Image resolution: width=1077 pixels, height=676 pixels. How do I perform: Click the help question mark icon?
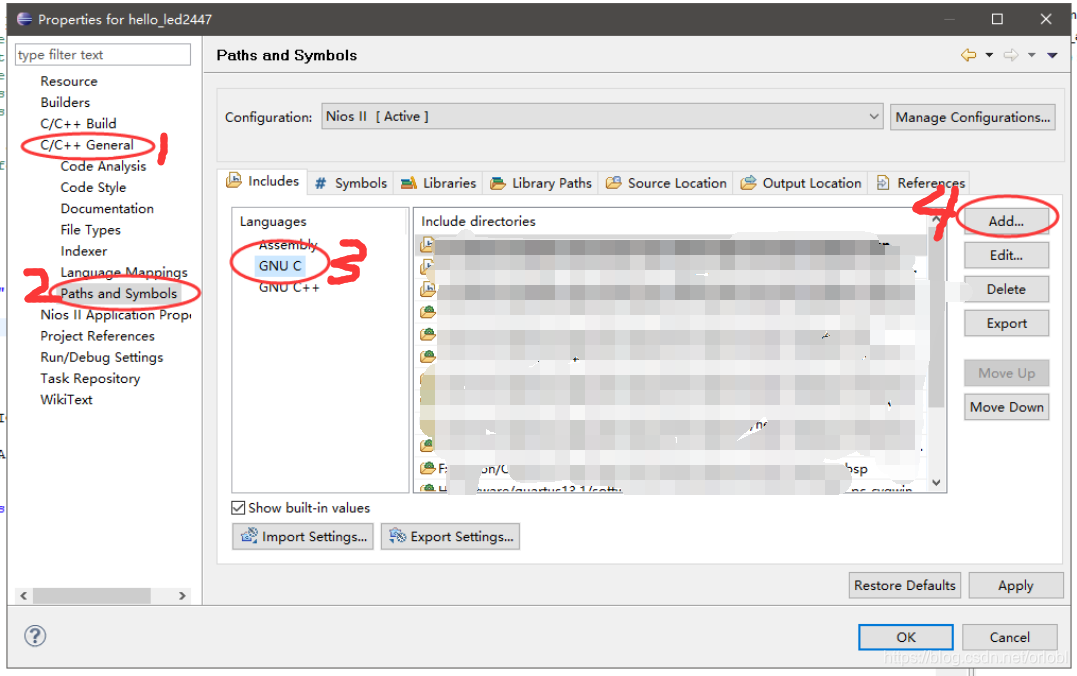tap(35, 635)
